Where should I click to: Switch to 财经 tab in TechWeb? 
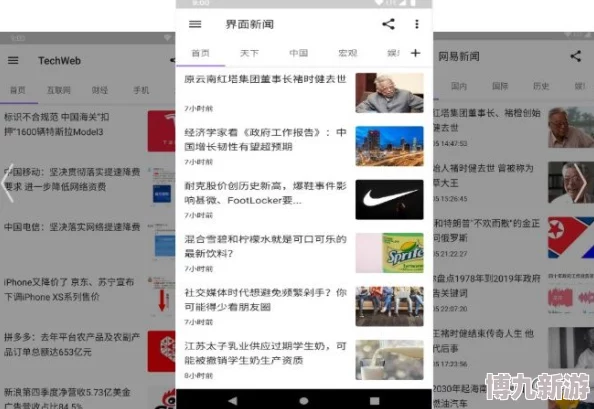click(x=100, y=90)
